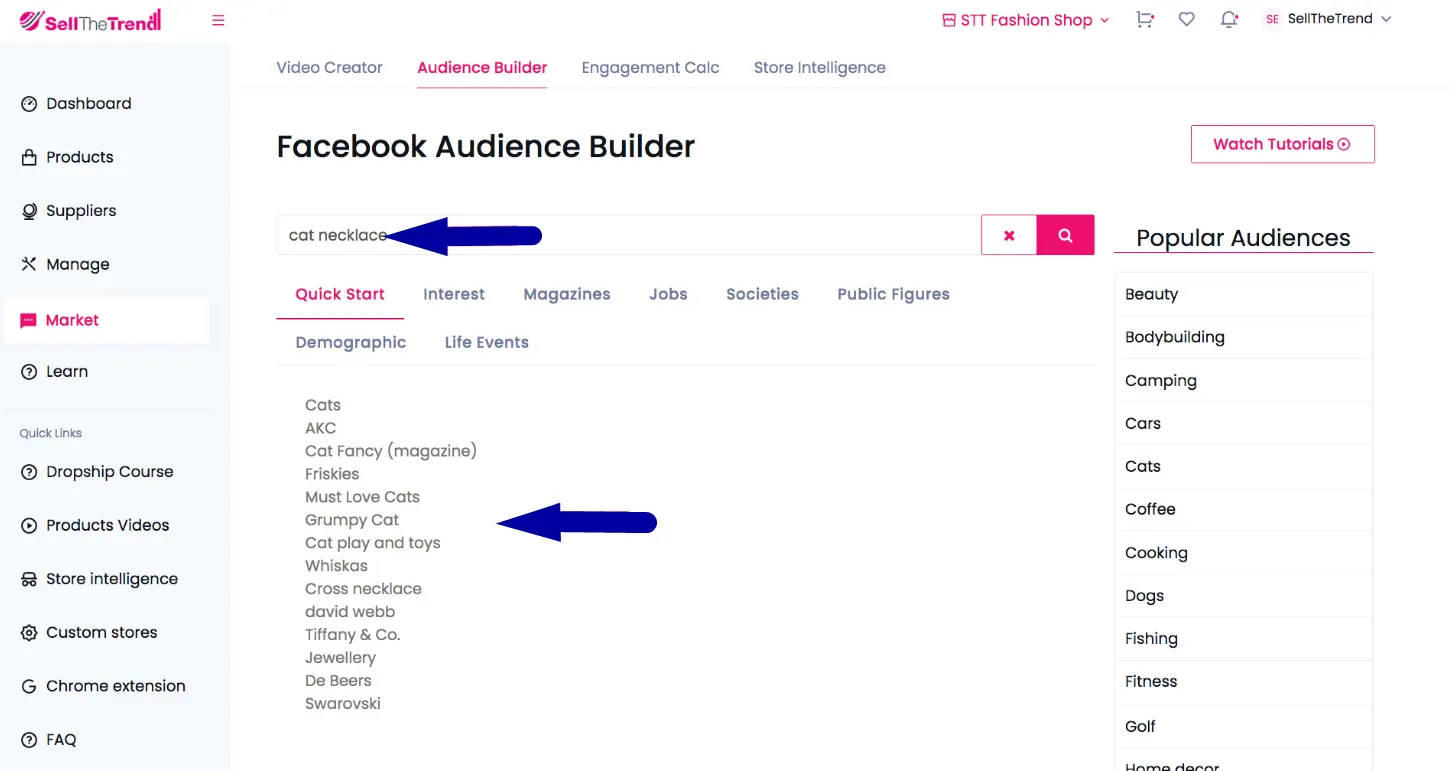Clear the search with the X button

click(1009, 235)
